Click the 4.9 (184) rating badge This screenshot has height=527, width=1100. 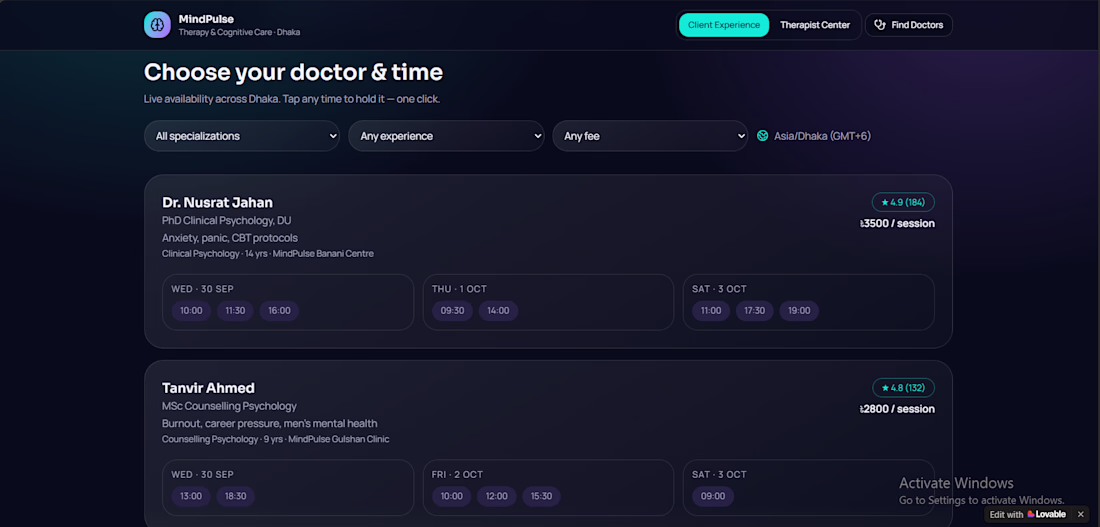pyautogui.click(x=903, y=202)
